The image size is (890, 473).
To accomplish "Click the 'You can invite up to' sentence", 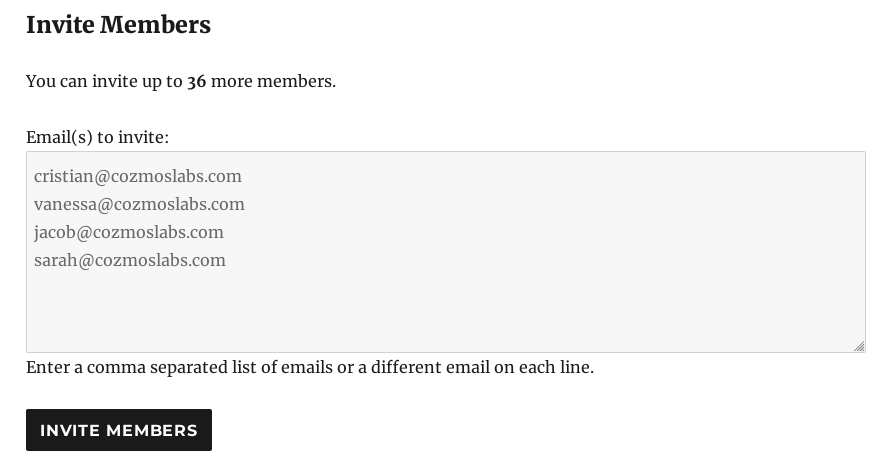I will [x=104, y=82].
